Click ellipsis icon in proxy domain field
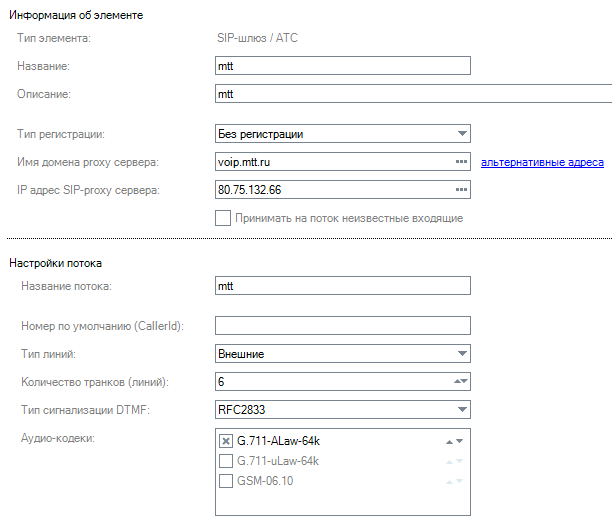The image size is (612, 526). click(461, 161)
